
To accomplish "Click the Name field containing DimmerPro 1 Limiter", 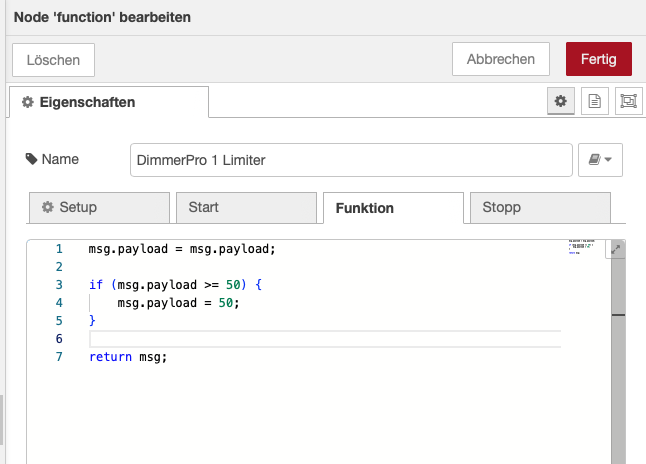I will click(350, 160).
